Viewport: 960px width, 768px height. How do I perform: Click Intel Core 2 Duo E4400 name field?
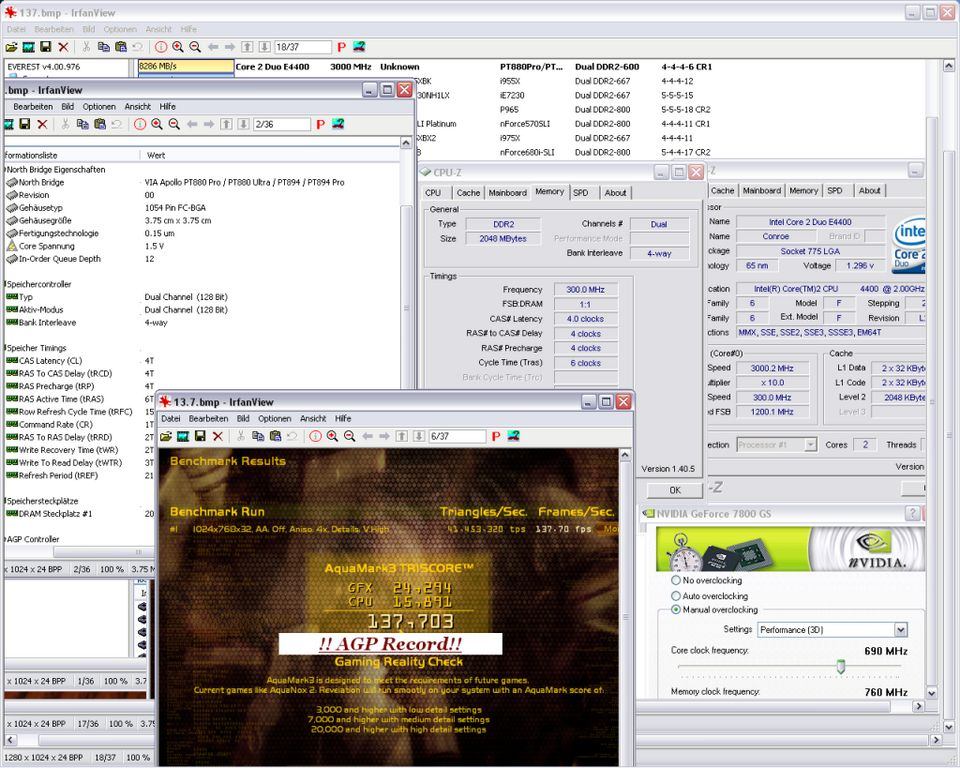(810, 222)
